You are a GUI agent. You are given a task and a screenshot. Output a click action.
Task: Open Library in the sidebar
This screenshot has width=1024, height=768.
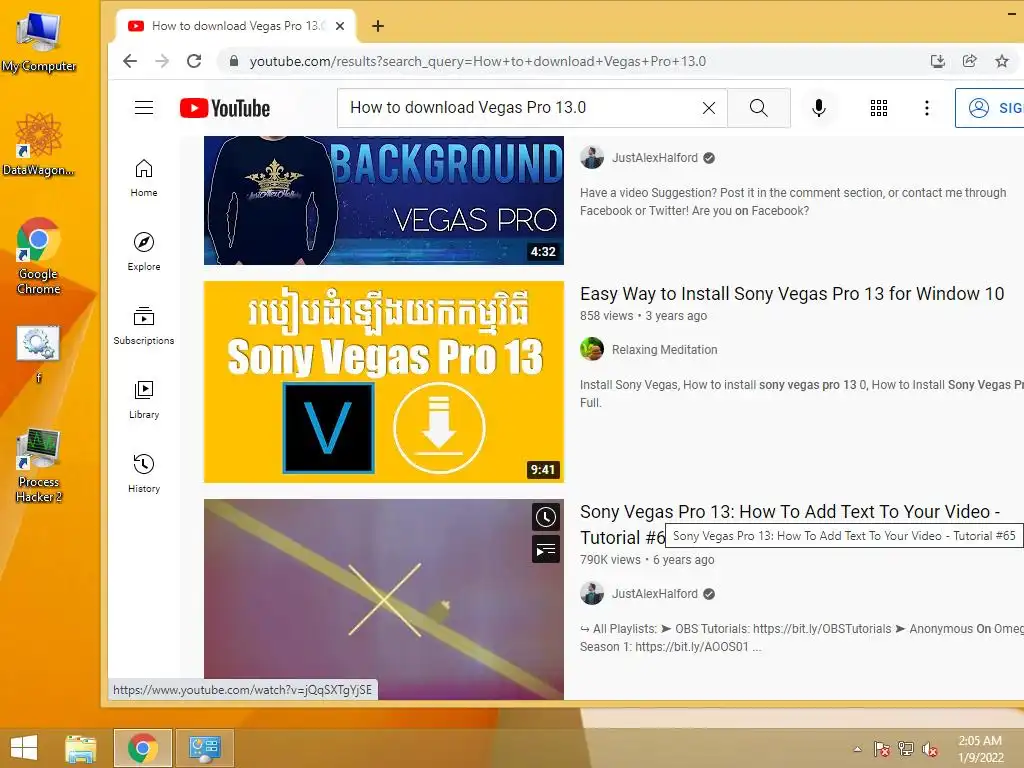144,400
